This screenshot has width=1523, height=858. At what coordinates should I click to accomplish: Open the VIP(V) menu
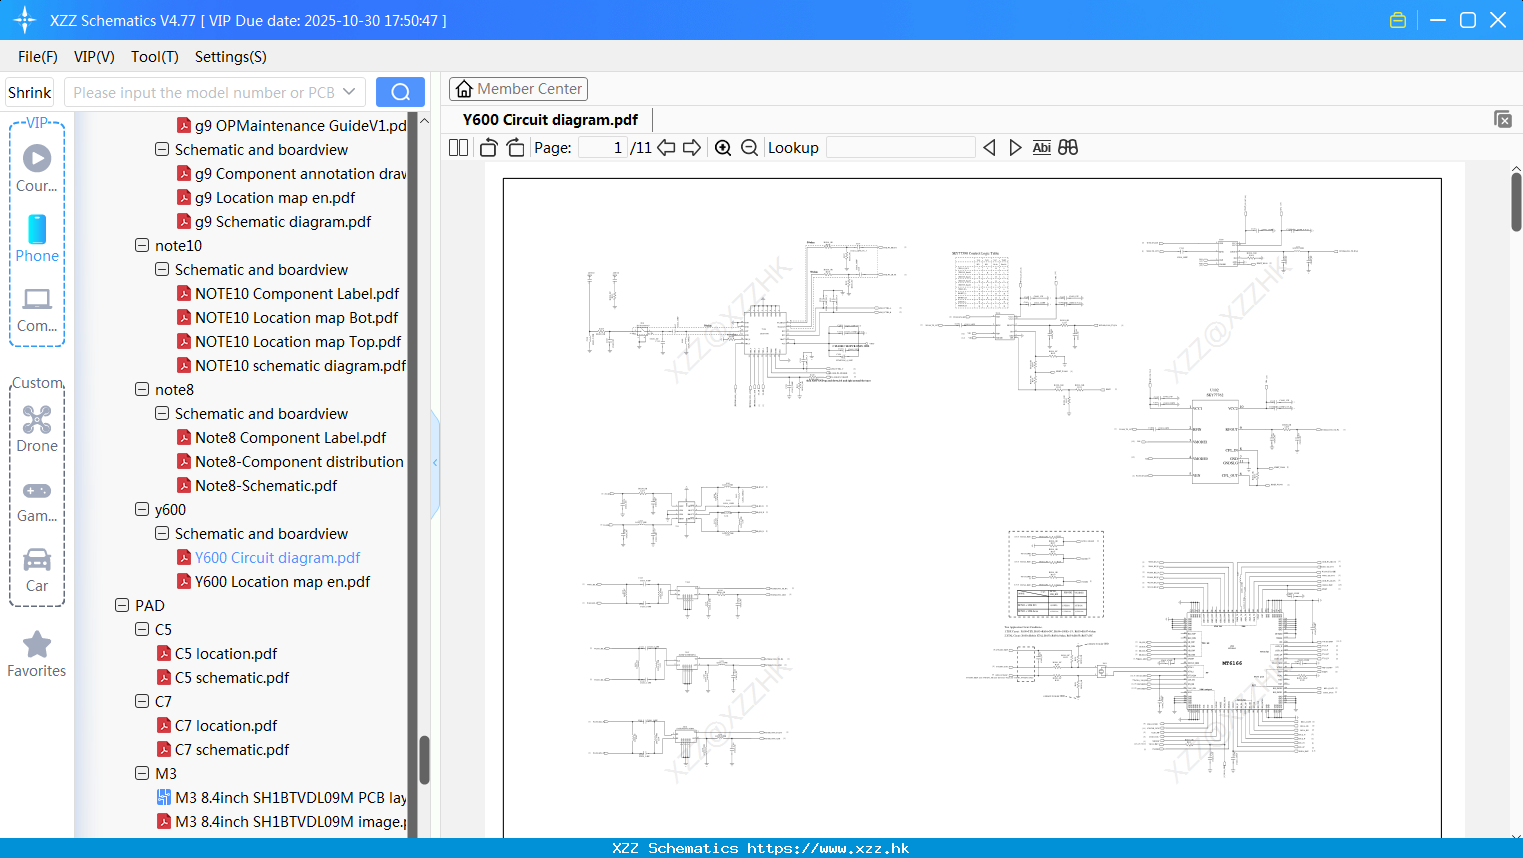94,57
